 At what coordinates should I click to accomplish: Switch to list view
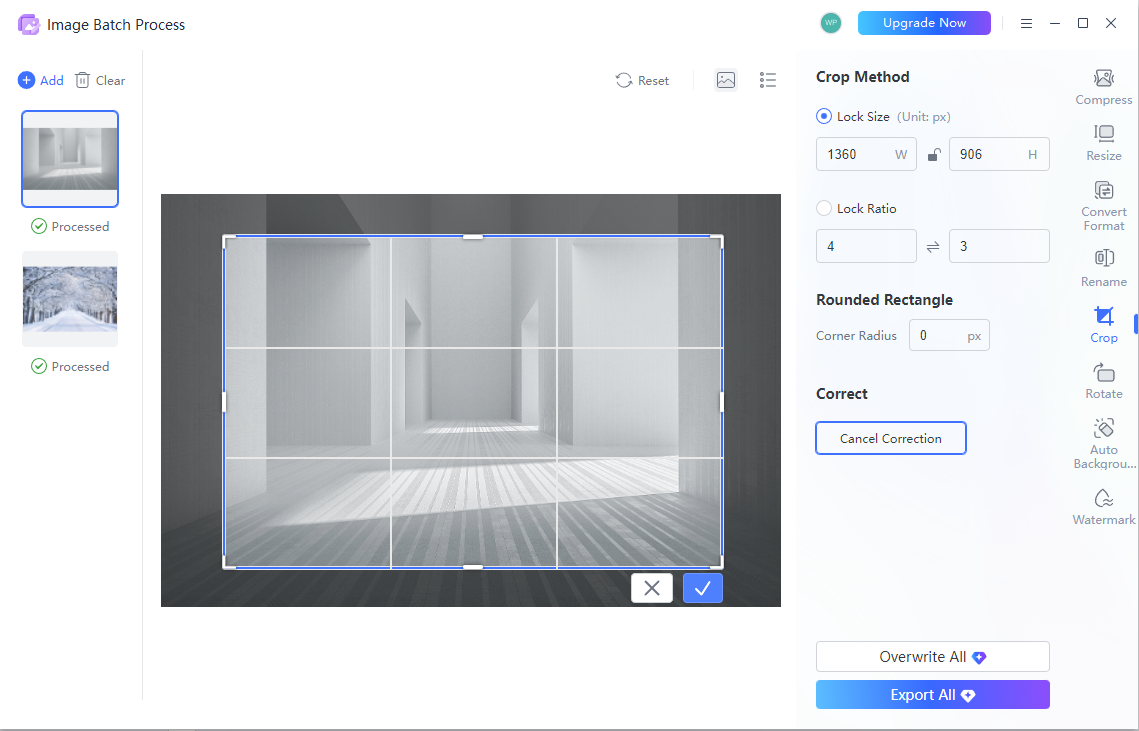768,80
